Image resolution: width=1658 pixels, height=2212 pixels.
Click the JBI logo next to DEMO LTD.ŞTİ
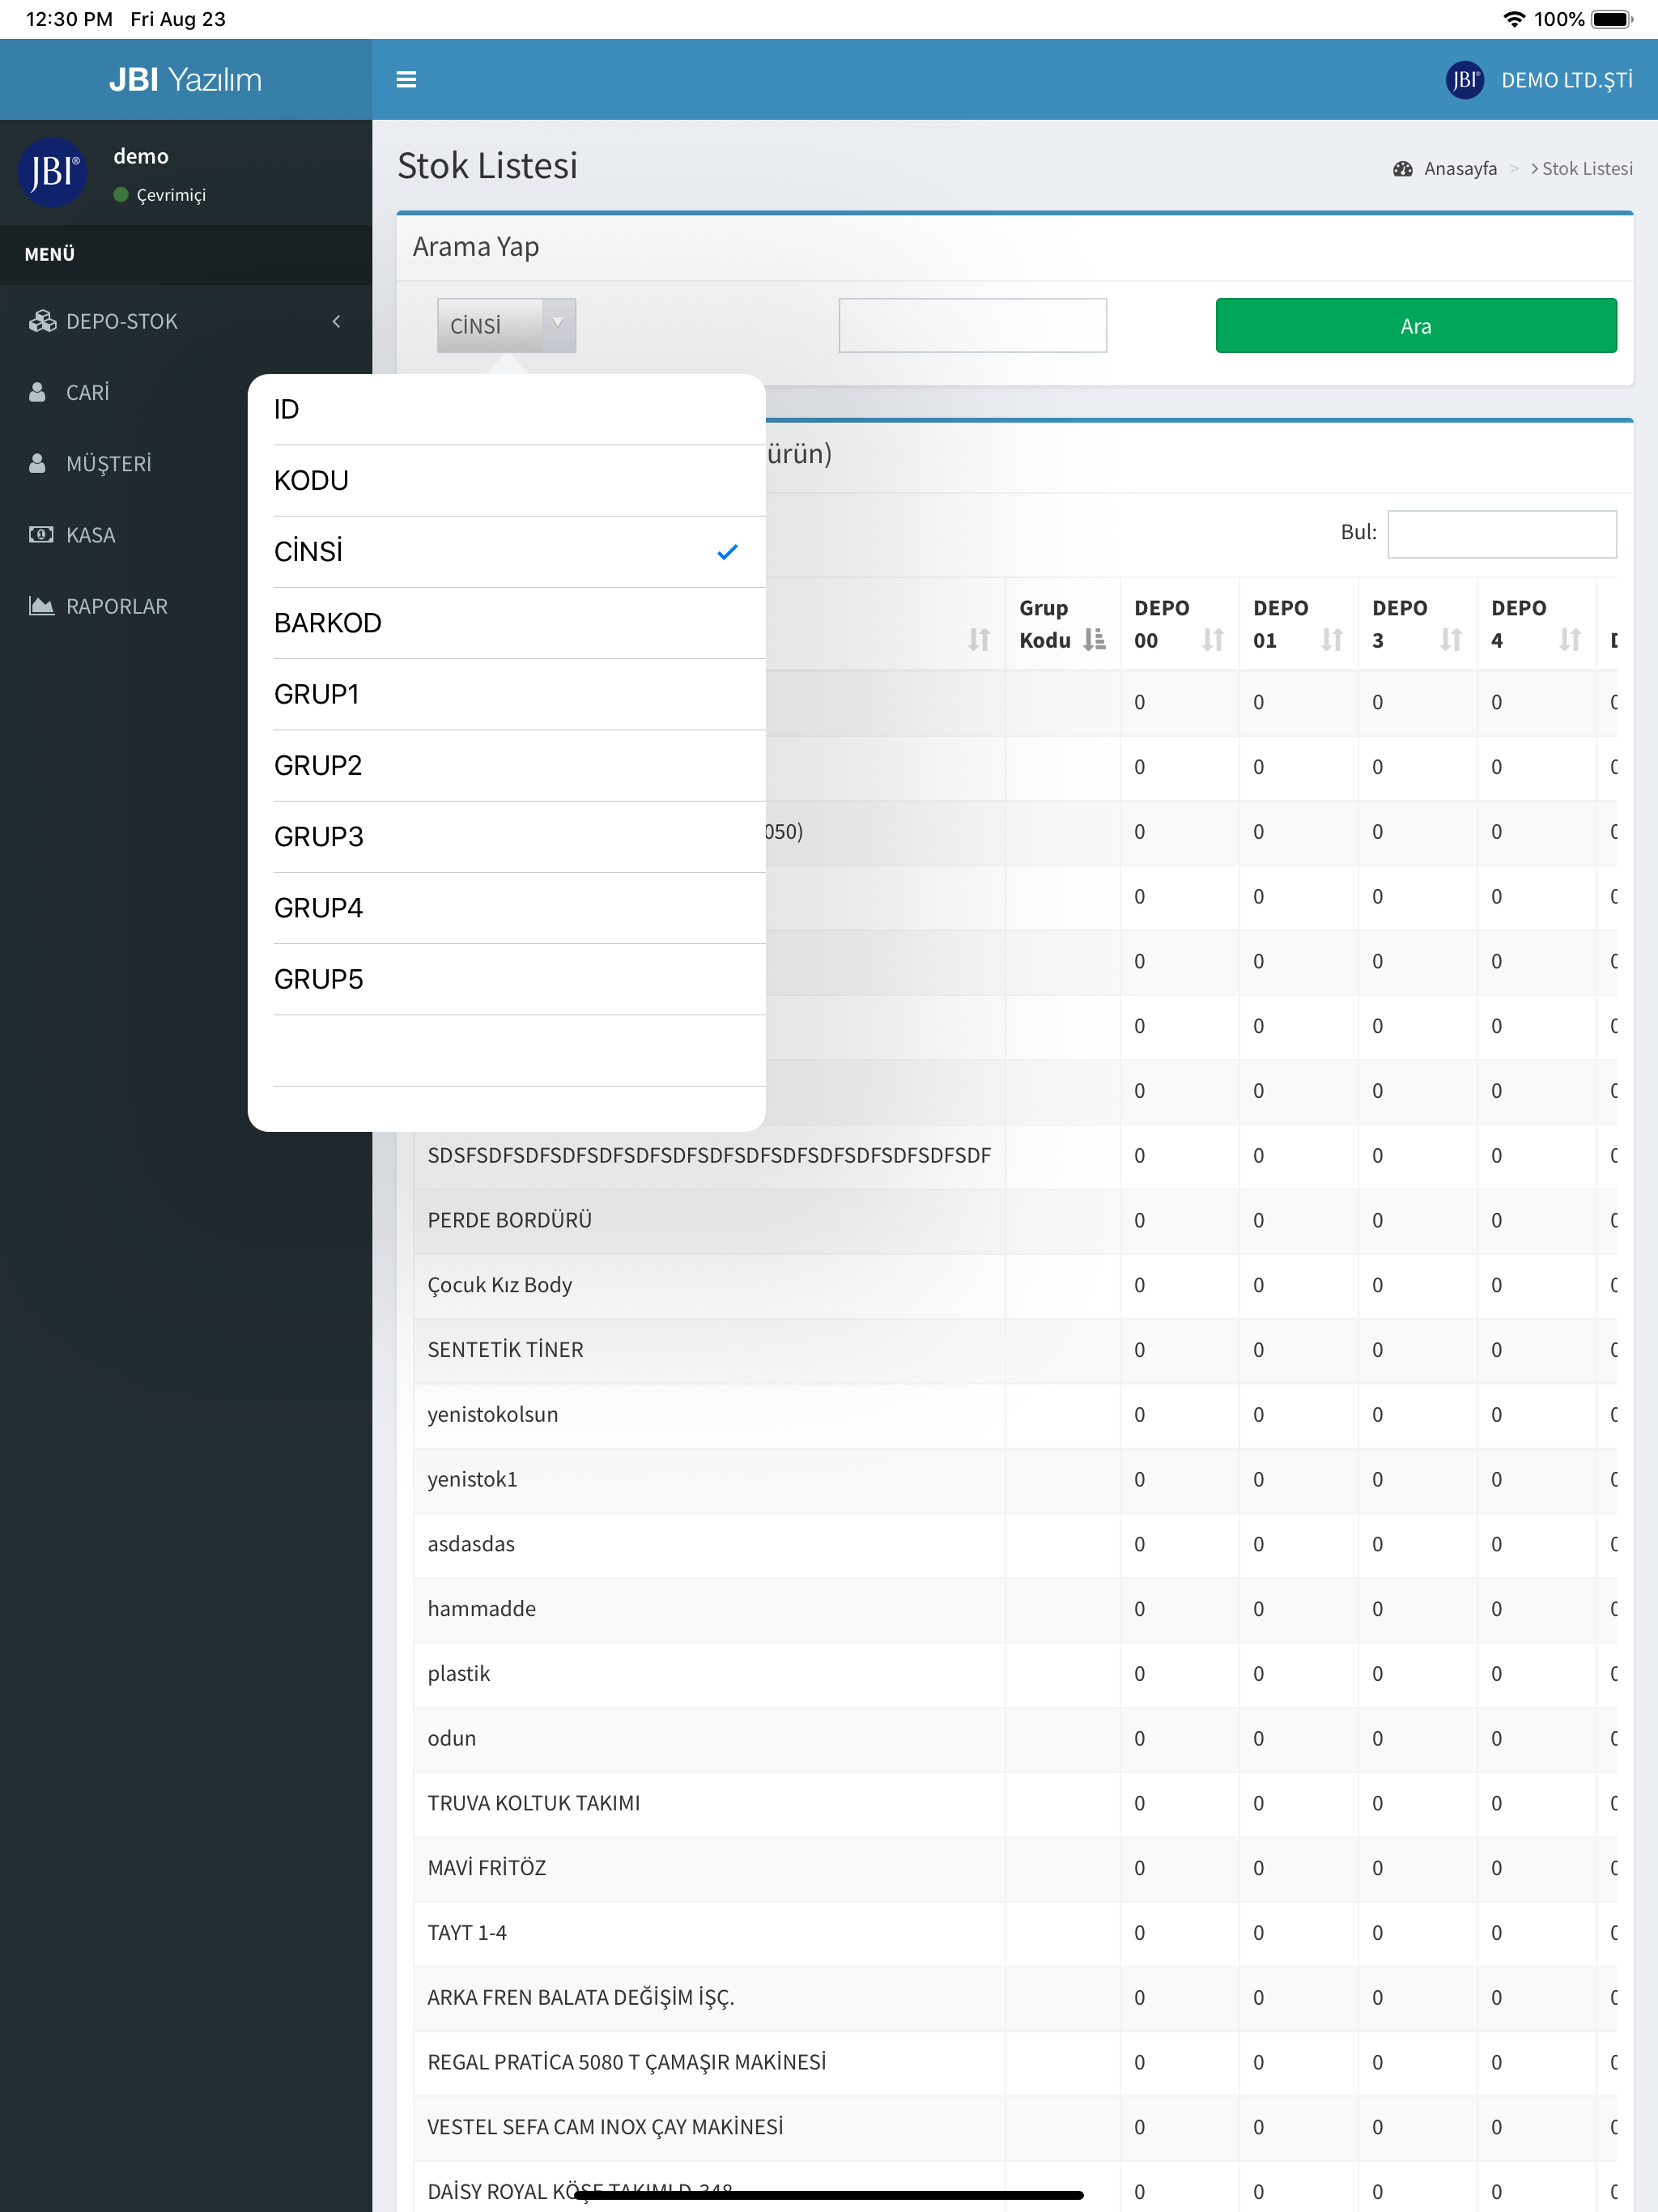[1465, 80]
